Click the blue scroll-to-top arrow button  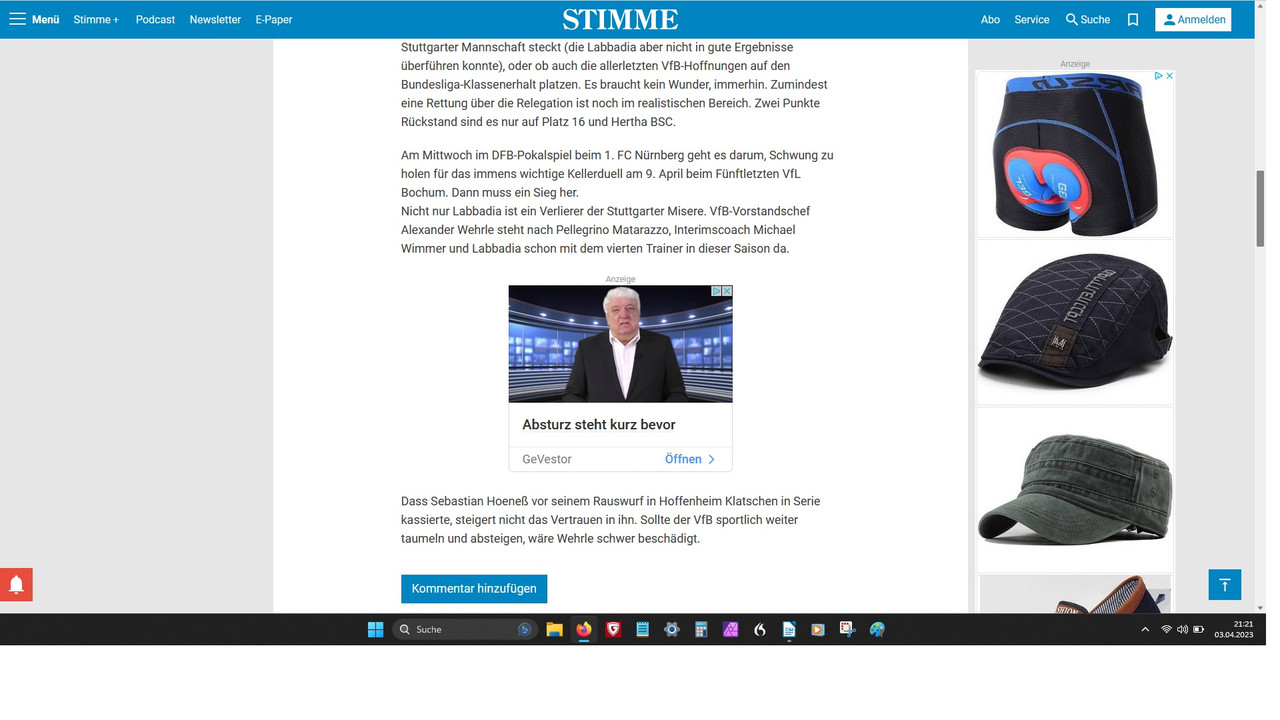[1224, 584]
